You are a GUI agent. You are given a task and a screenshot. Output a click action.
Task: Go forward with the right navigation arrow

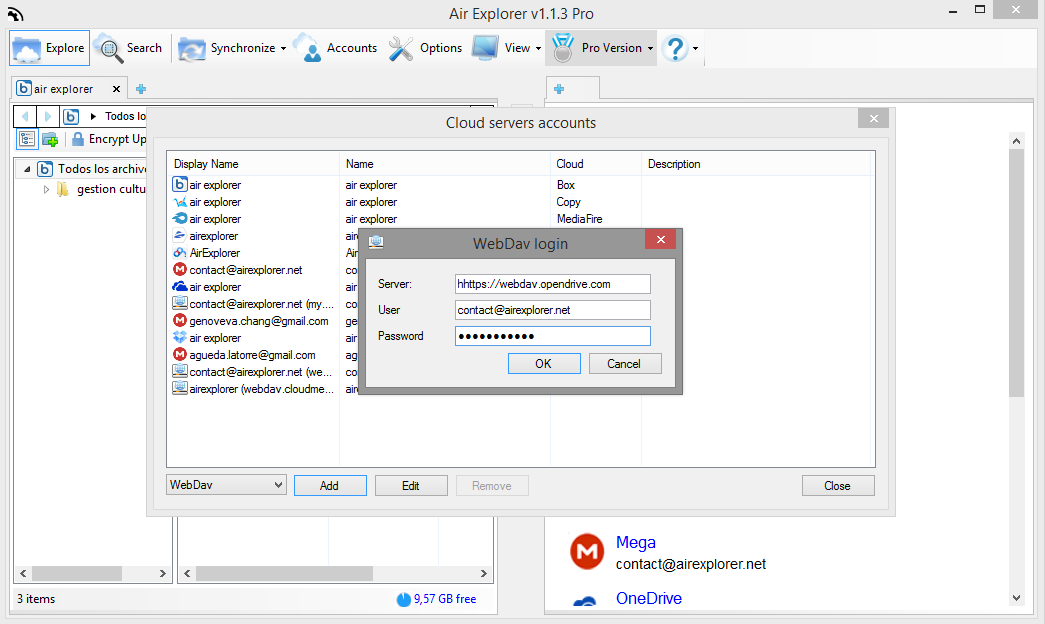coord(47,116)
